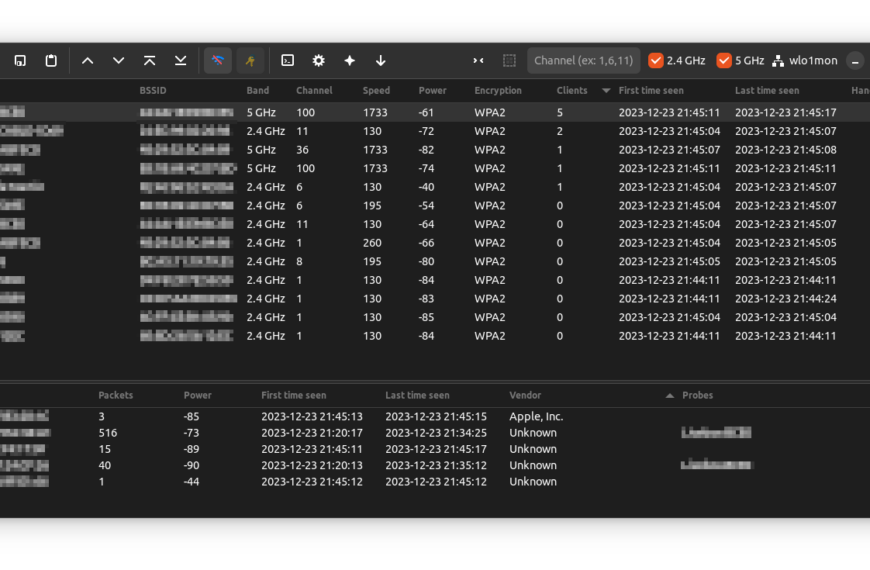Click last seen 2023-12-23 21:45:17 in AP table

(786, 113)
